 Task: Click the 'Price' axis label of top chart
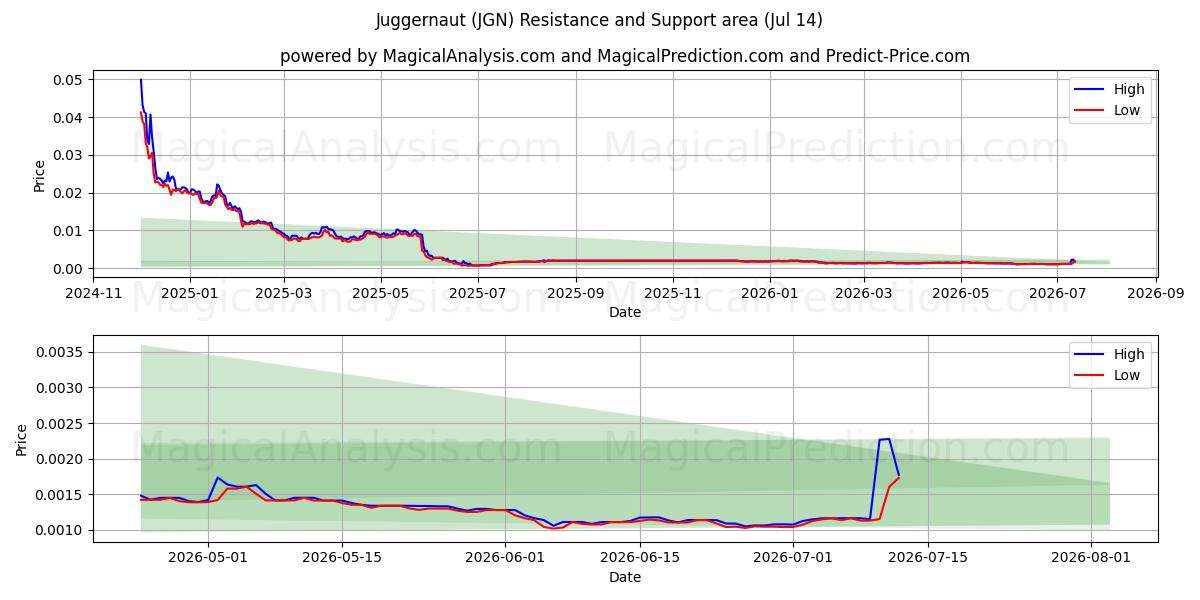coord(39,176)
